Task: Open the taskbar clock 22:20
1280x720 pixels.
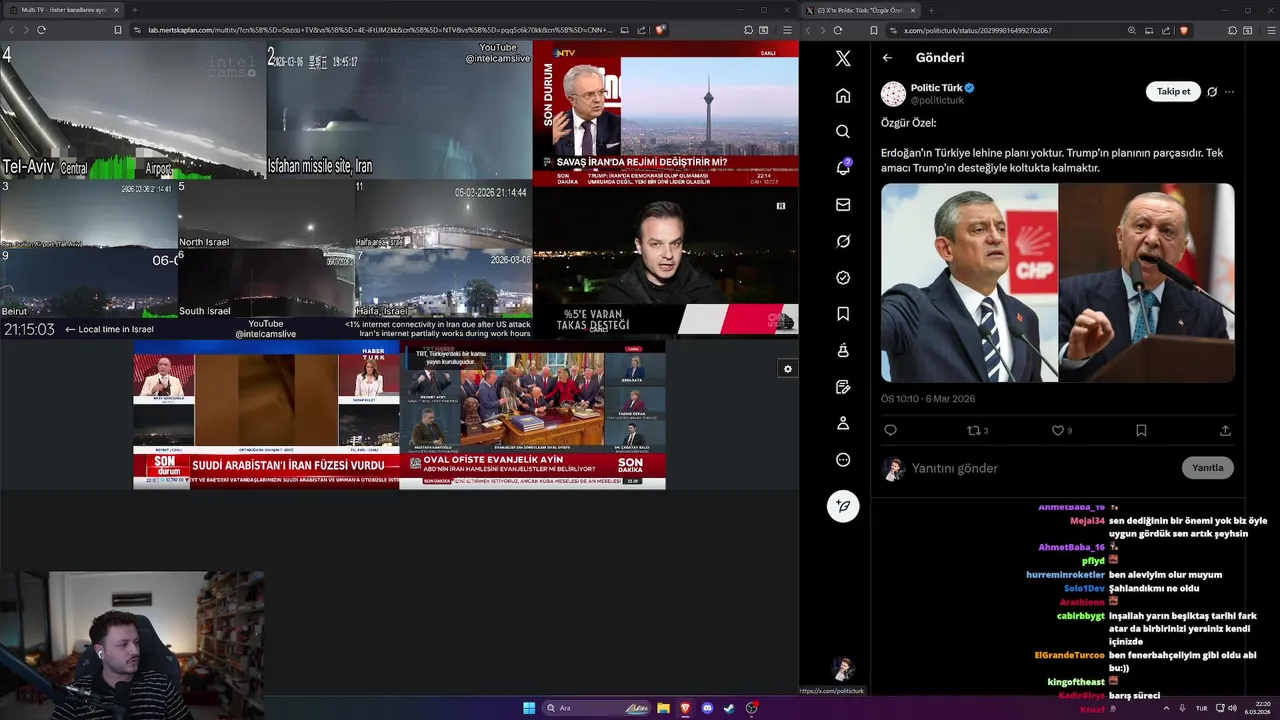Action: (1258, 708)
